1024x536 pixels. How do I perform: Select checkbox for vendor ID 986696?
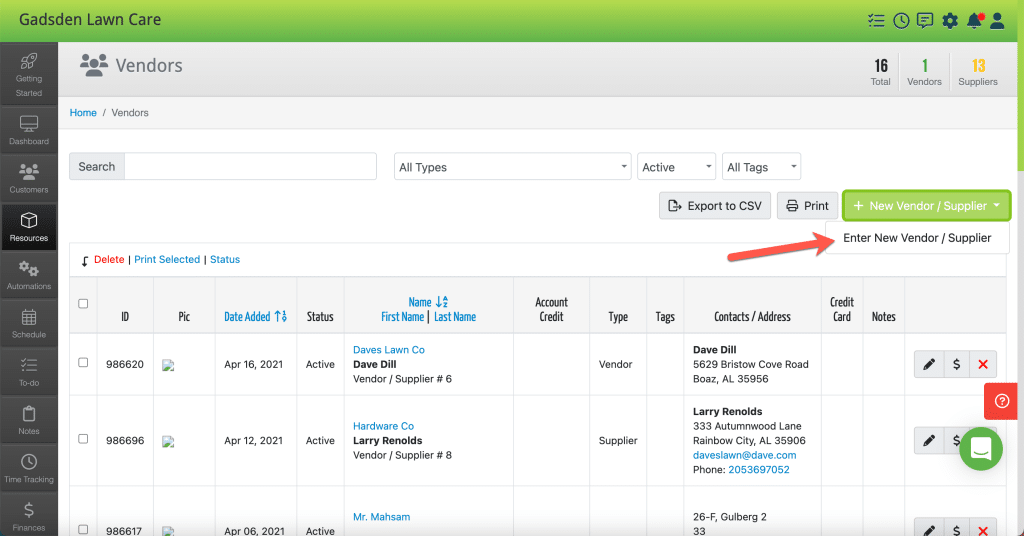pyautogui.click(x=83, y=439)
